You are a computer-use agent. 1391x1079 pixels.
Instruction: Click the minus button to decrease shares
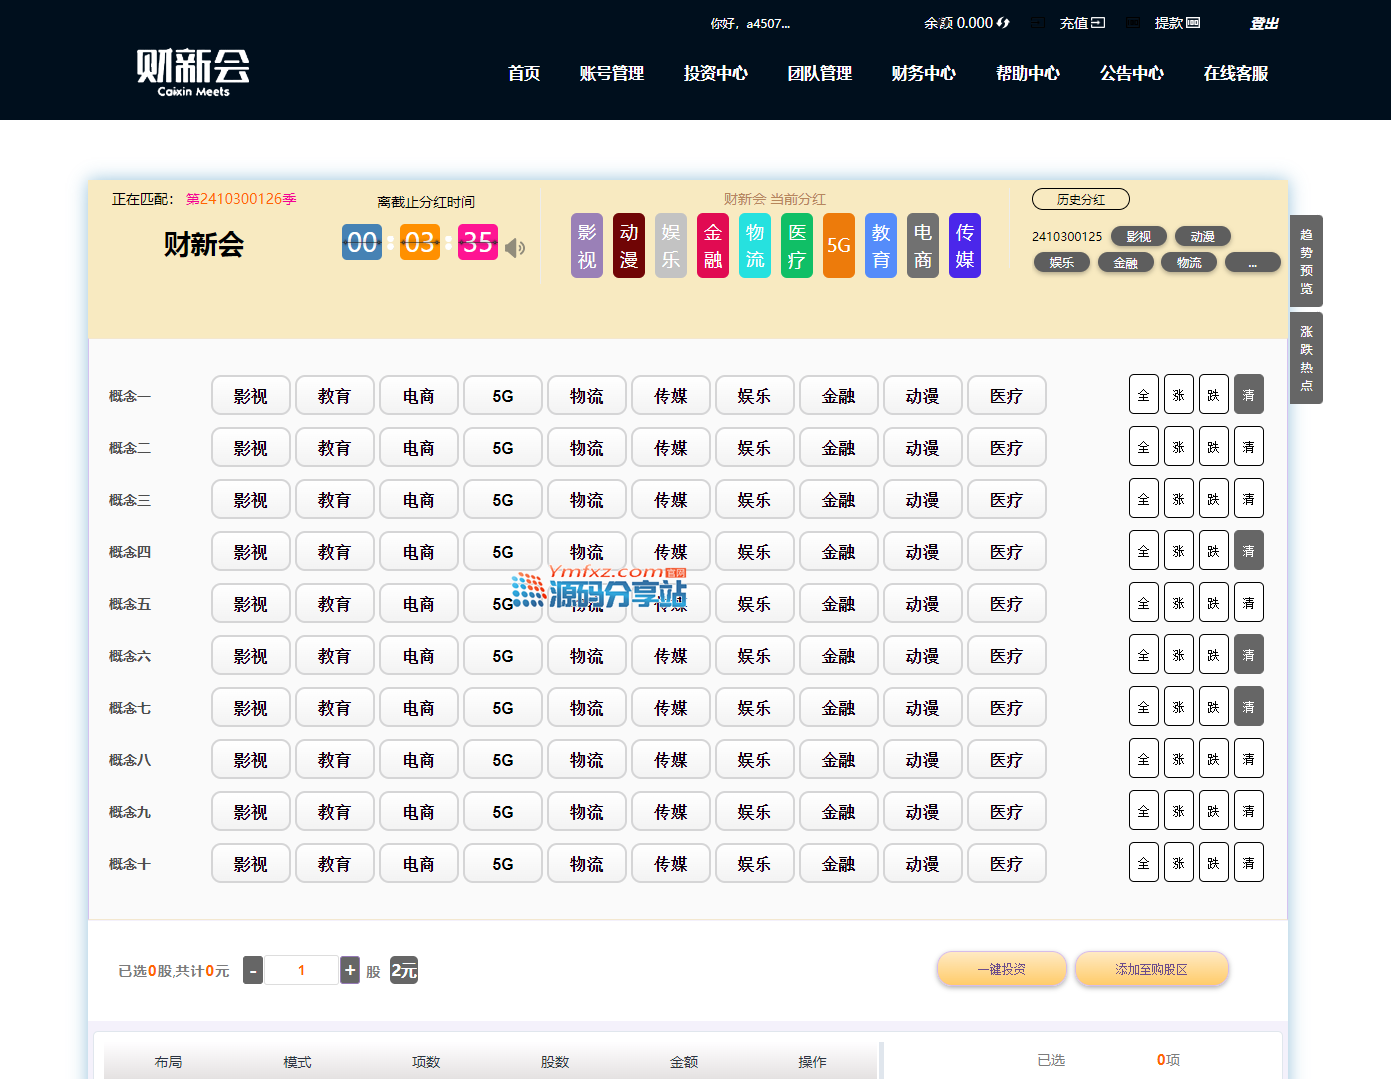pyautogui.click(x=253, y=970)
